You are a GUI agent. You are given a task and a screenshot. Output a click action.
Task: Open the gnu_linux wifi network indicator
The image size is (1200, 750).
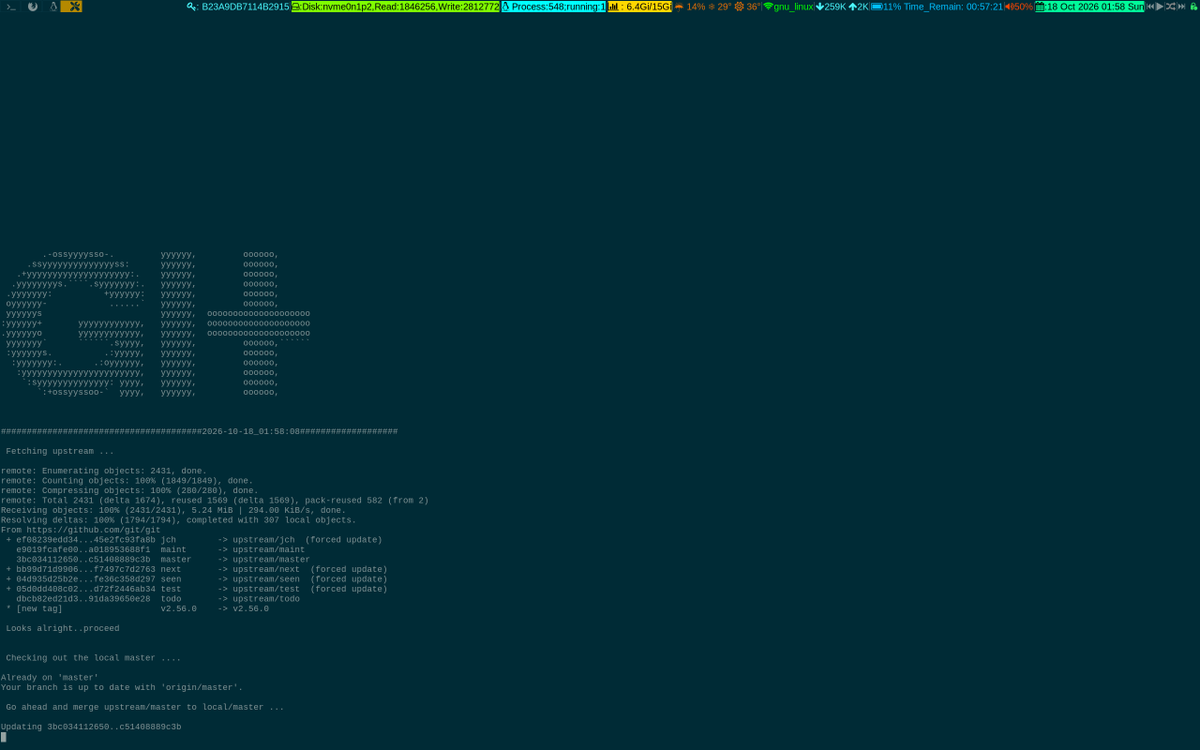click(788, 6)
